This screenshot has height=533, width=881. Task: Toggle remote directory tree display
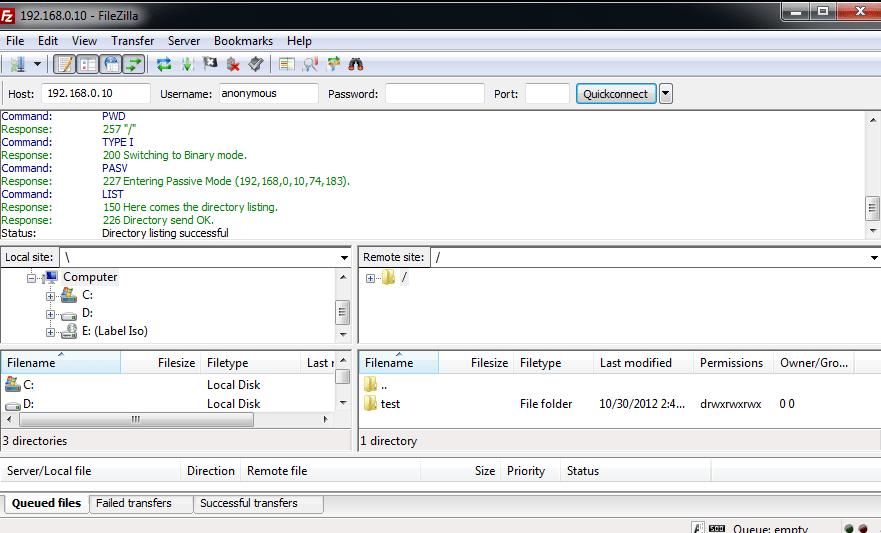pyautogui.click(x=111, y=64)
